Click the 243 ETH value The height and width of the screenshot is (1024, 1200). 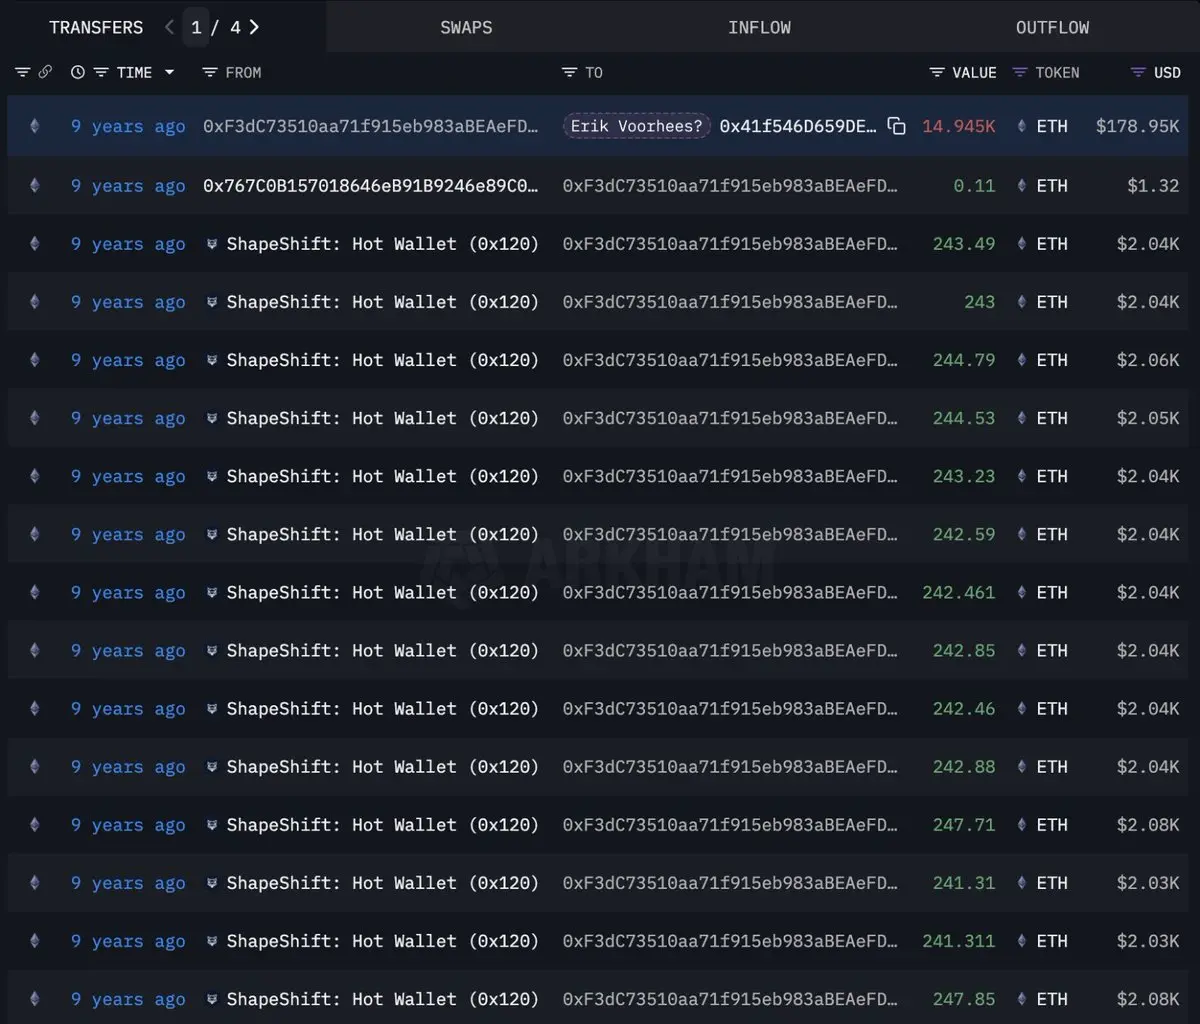pyautogui.click(x=980, y=302)
